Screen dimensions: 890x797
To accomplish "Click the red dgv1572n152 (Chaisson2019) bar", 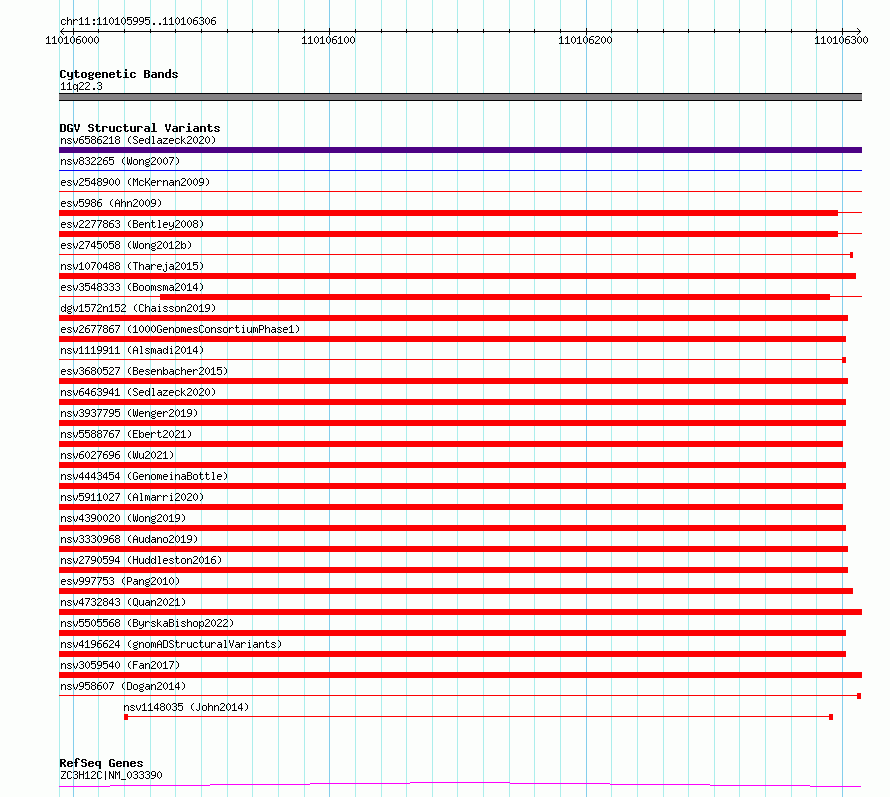I will 454,318.
